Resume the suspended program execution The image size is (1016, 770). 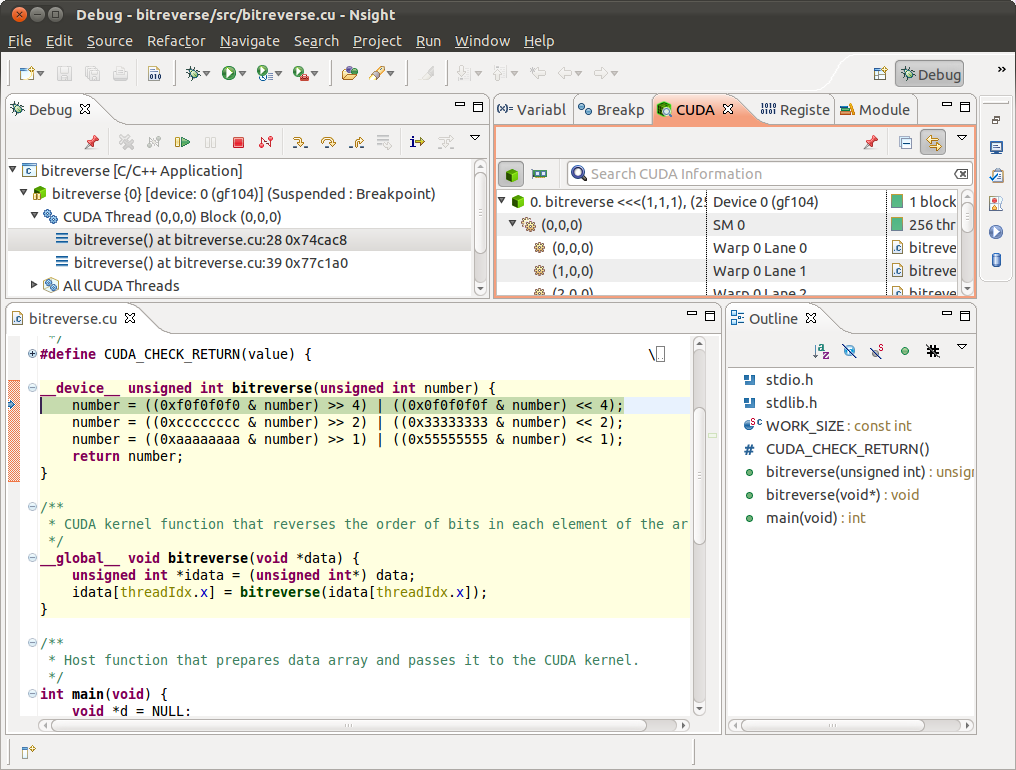pyautogui.click(x=183, y=141)
